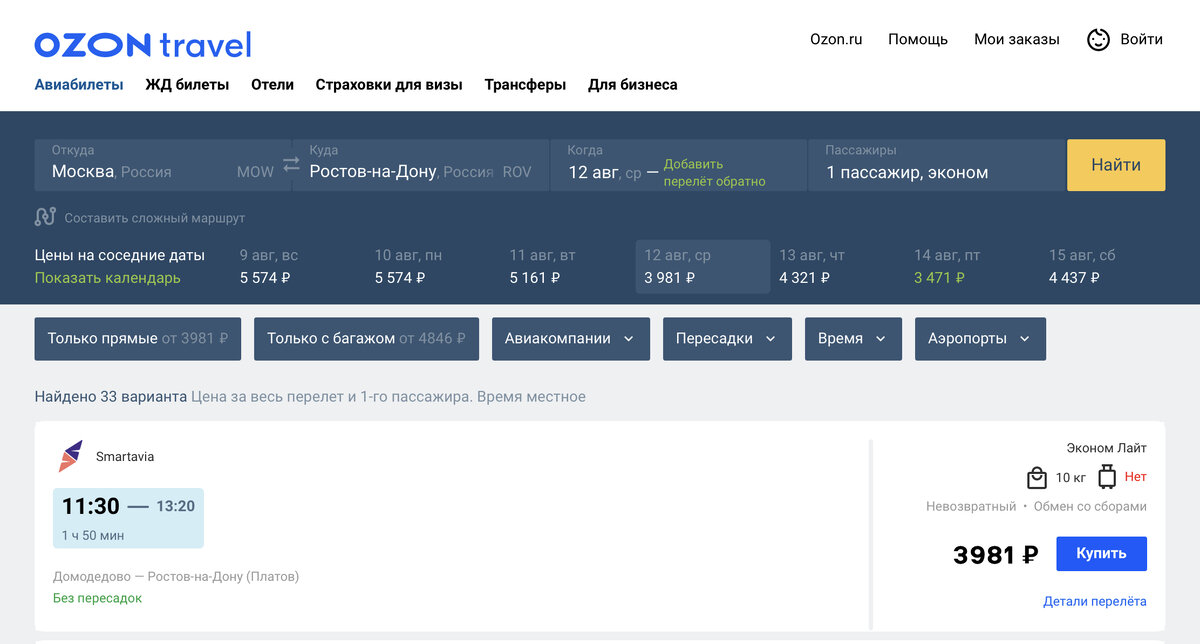Open the Для бизнеса tab
Viewport: 1200px width, 644px height.
[x=633, y=85]
